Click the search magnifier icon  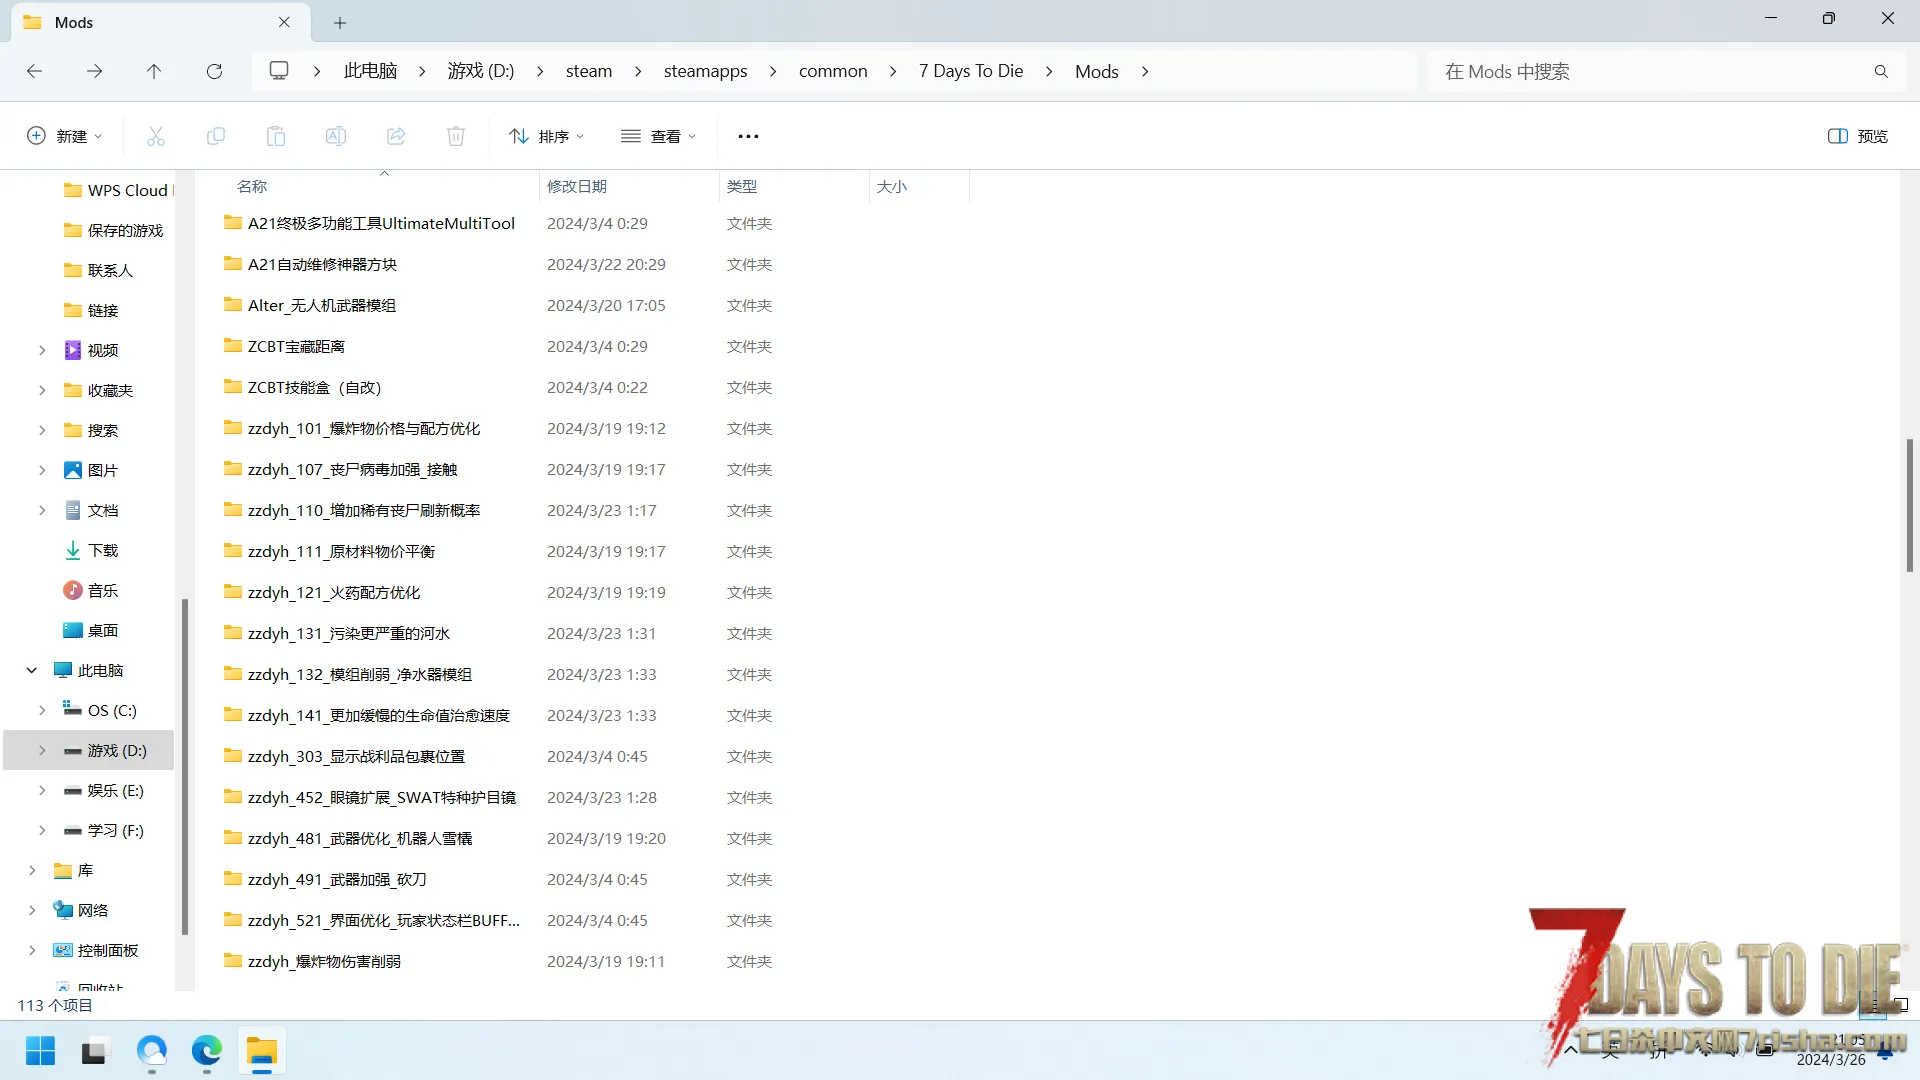[x=1881, y=71]
